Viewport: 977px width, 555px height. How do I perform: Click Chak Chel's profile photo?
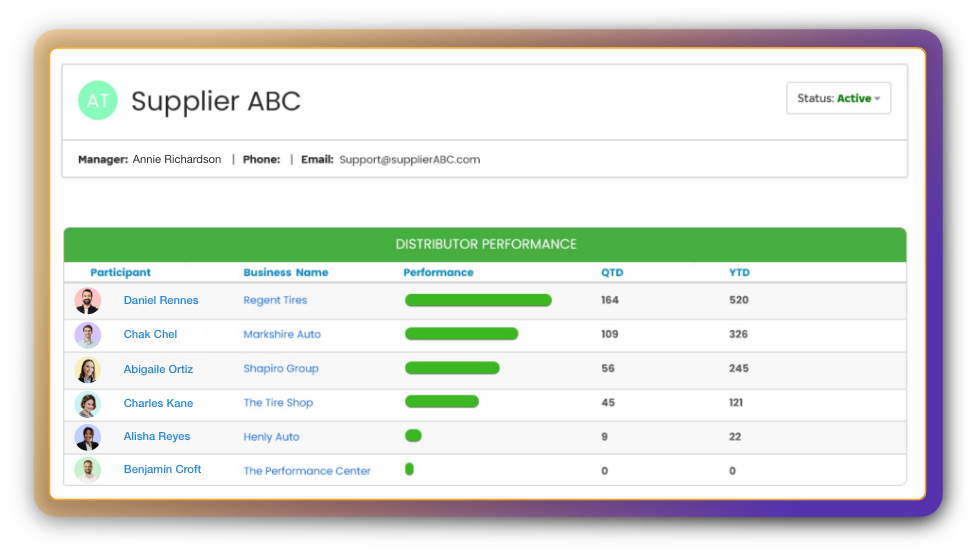pos(88,335)
